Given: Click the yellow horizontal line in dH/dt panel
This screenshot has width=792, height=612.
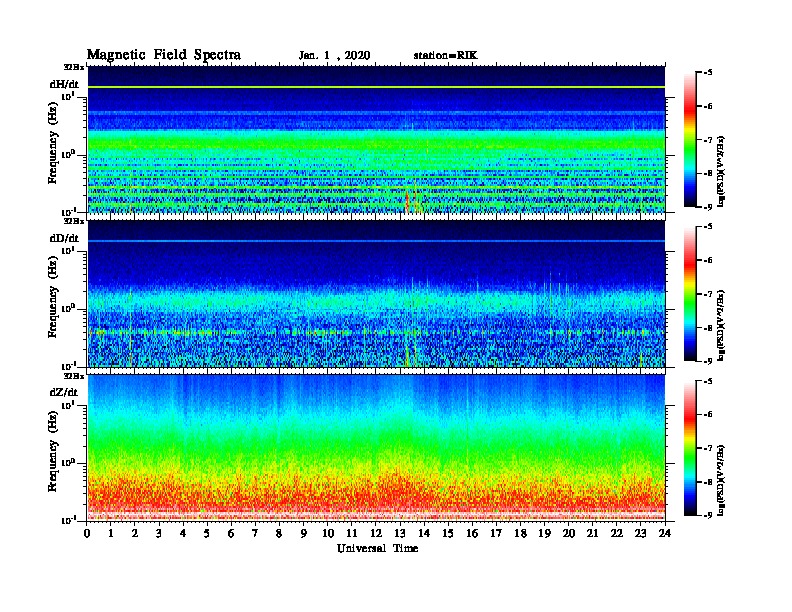Looking at the screenshot, I should pyautogui.click(x=376, y=87).
